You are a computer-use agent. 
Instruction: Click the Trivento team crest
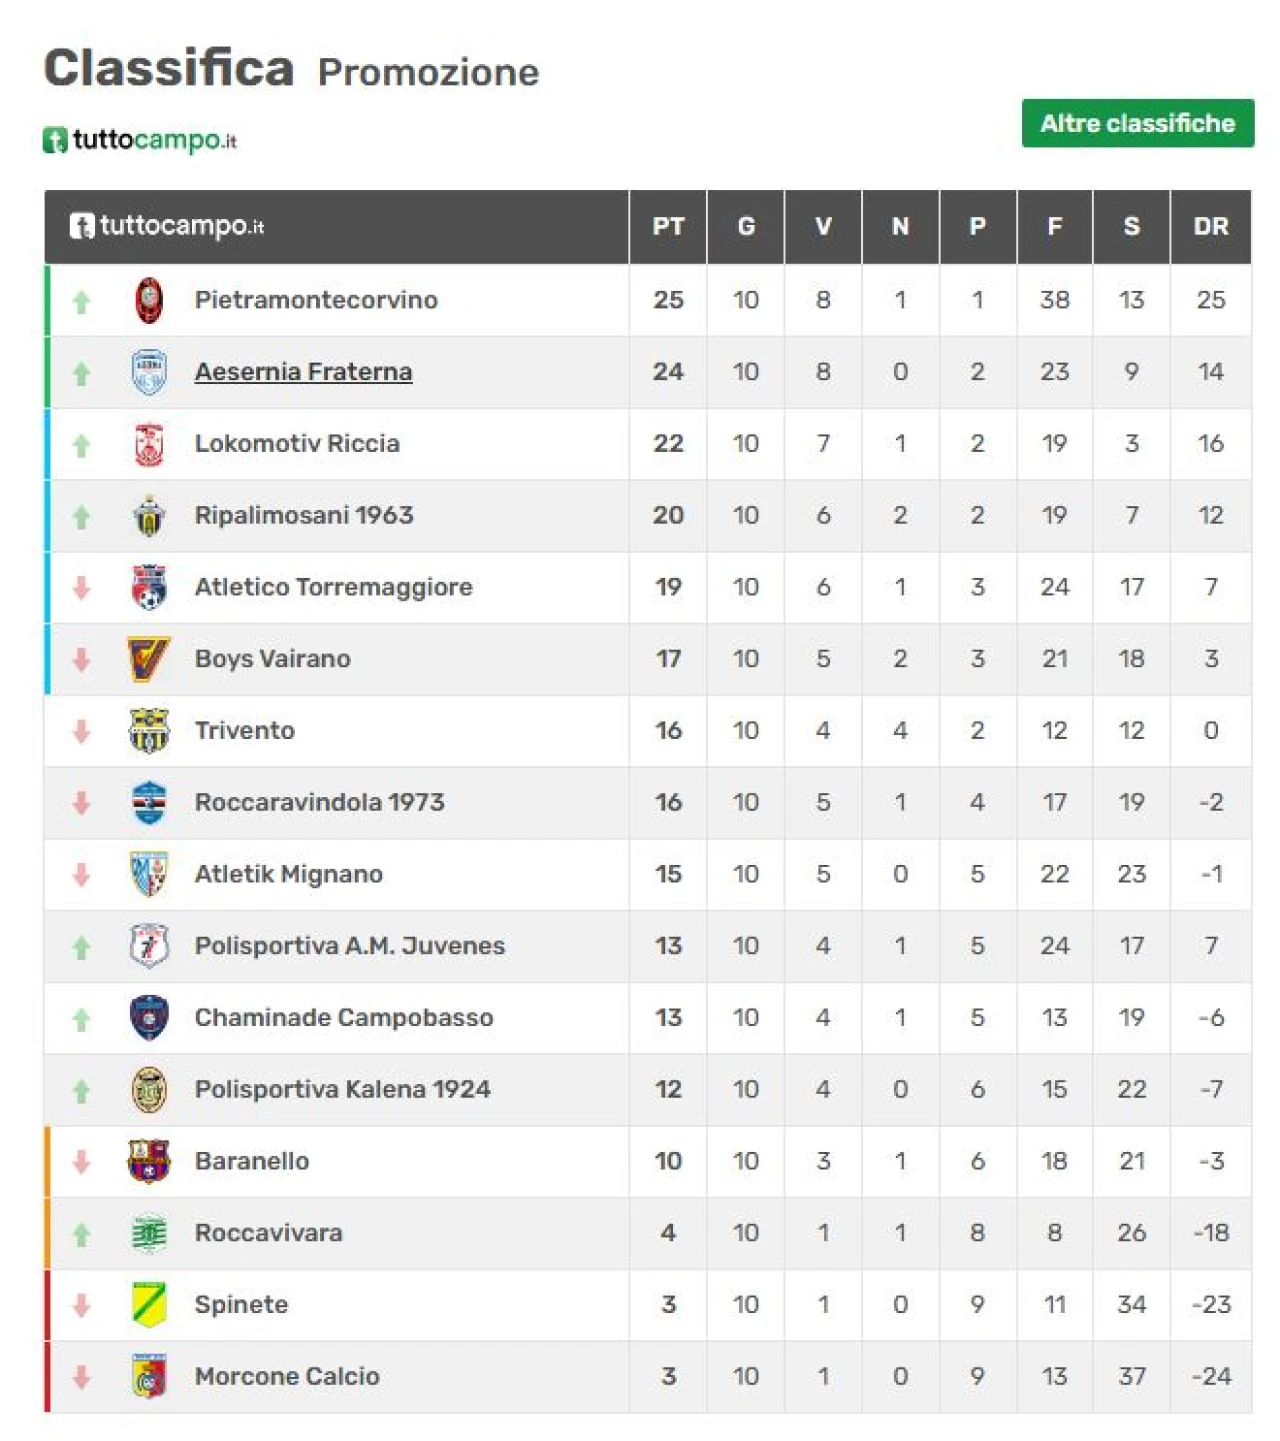click(149, 731)
